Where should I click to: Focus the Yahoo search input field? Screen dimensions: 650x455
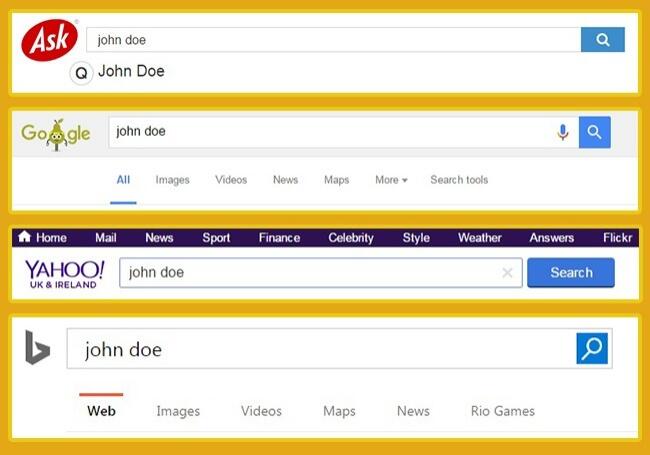pos(320,273)
